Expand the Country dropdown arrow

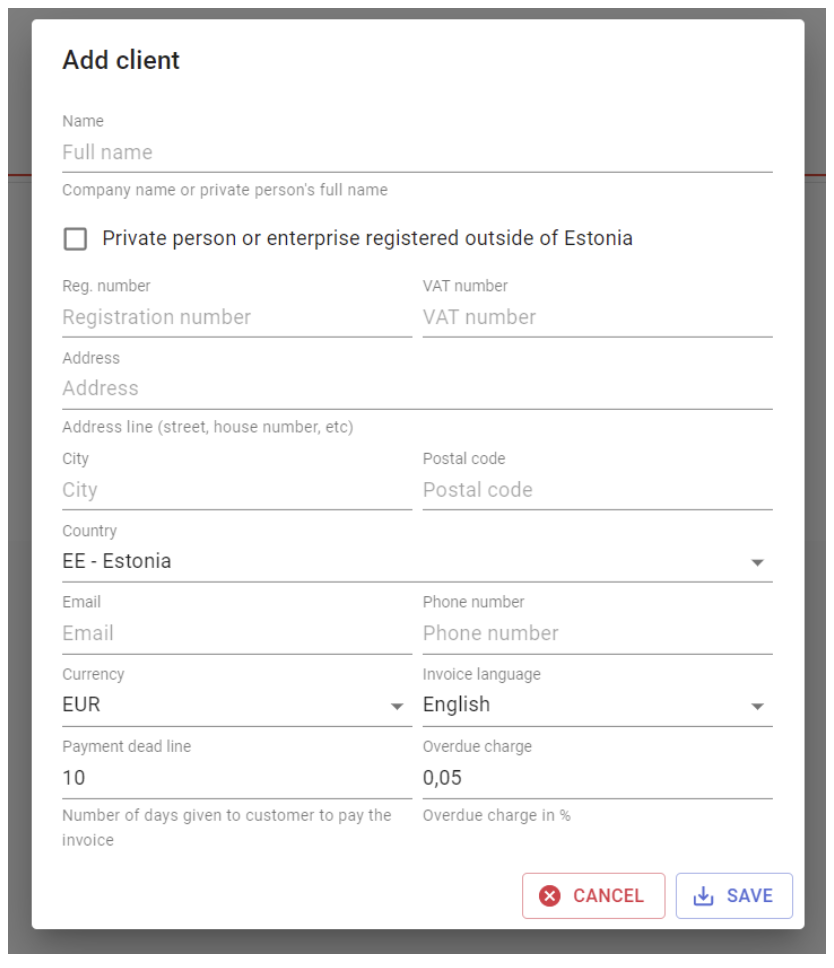click(757, 562)
